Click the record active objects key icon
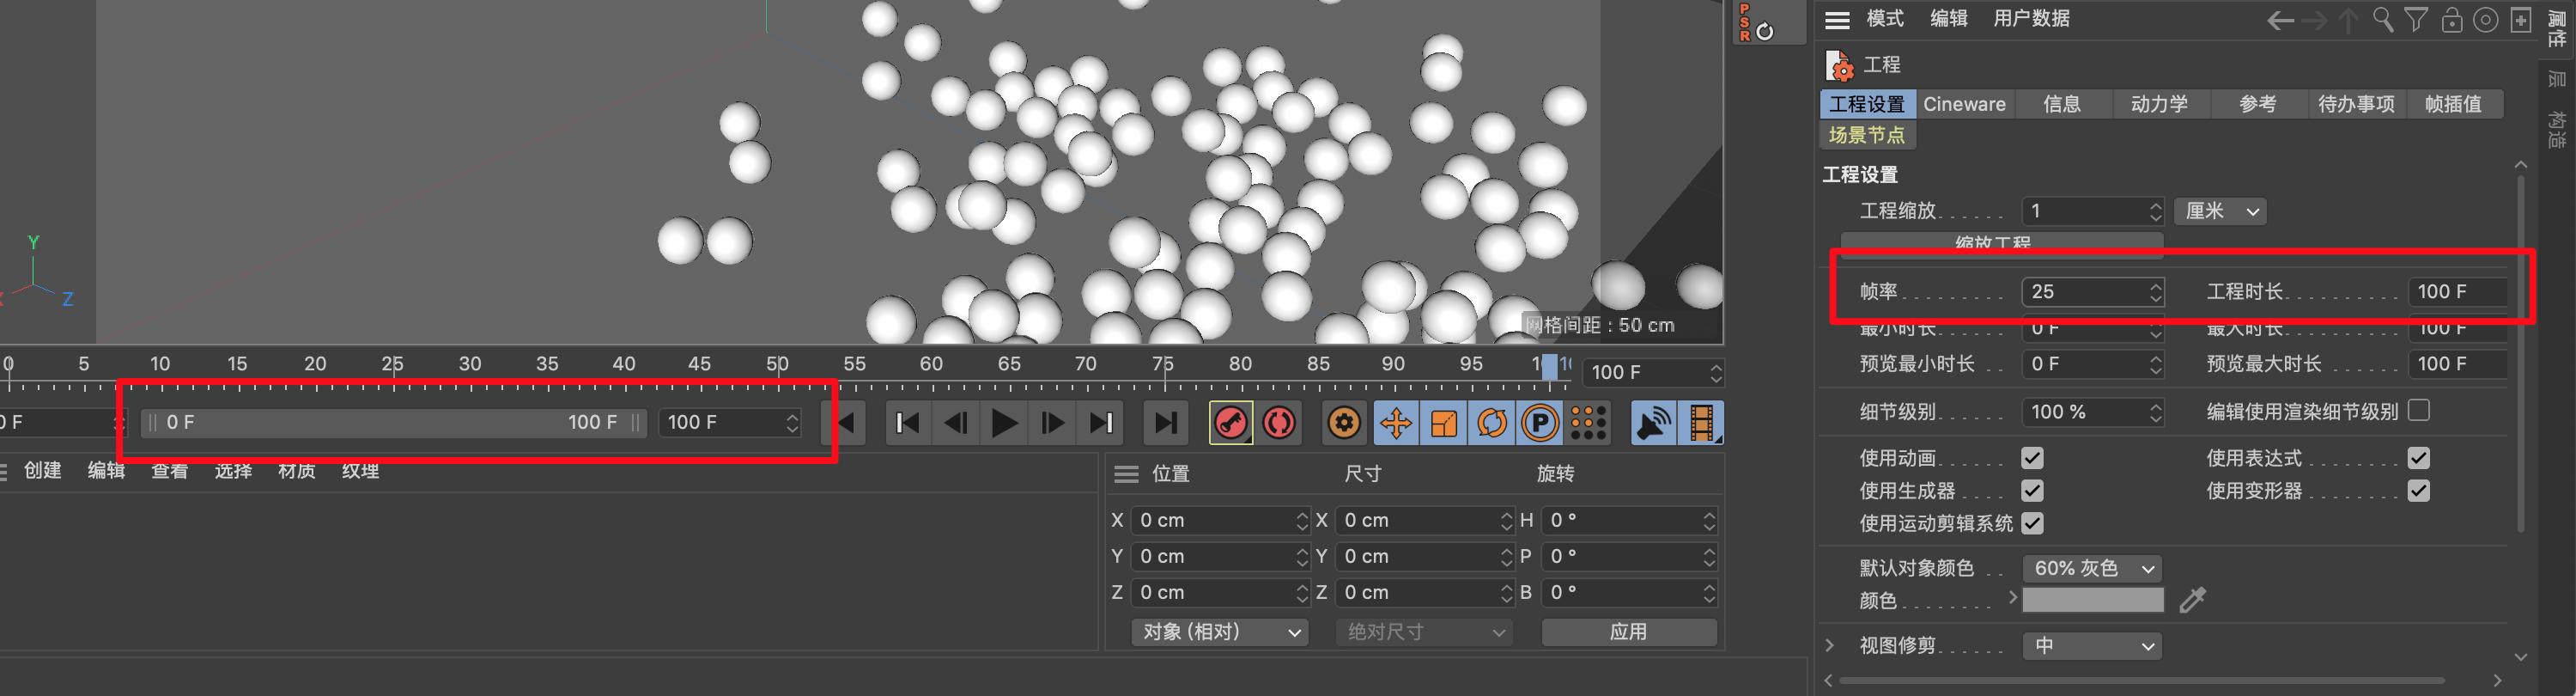This screenshot has height=696, width=2576. [x=1230, y=423]
